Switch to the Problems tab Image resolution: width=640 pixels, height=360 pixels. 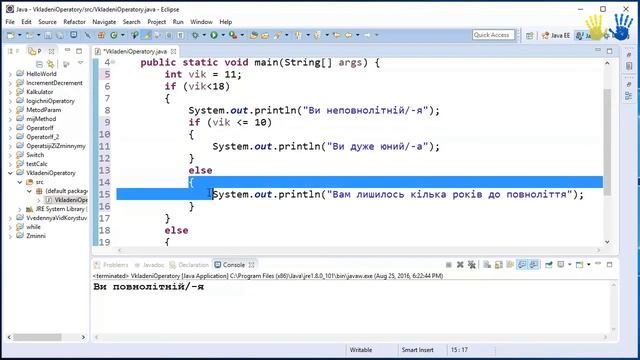111,265
